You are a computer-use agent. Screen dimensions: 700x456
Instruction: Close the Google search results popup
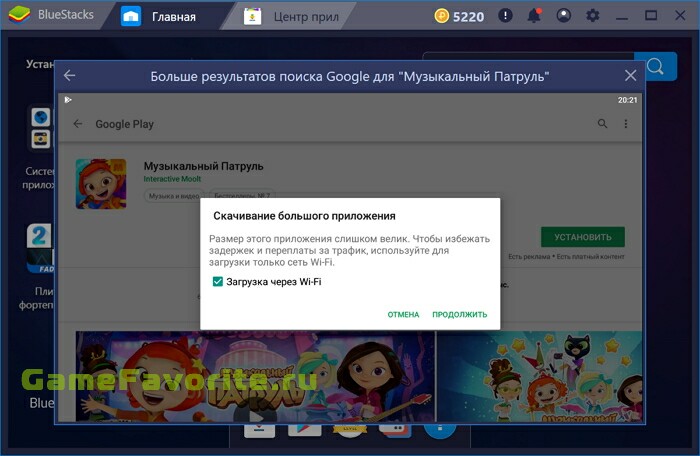coord(630,75)
